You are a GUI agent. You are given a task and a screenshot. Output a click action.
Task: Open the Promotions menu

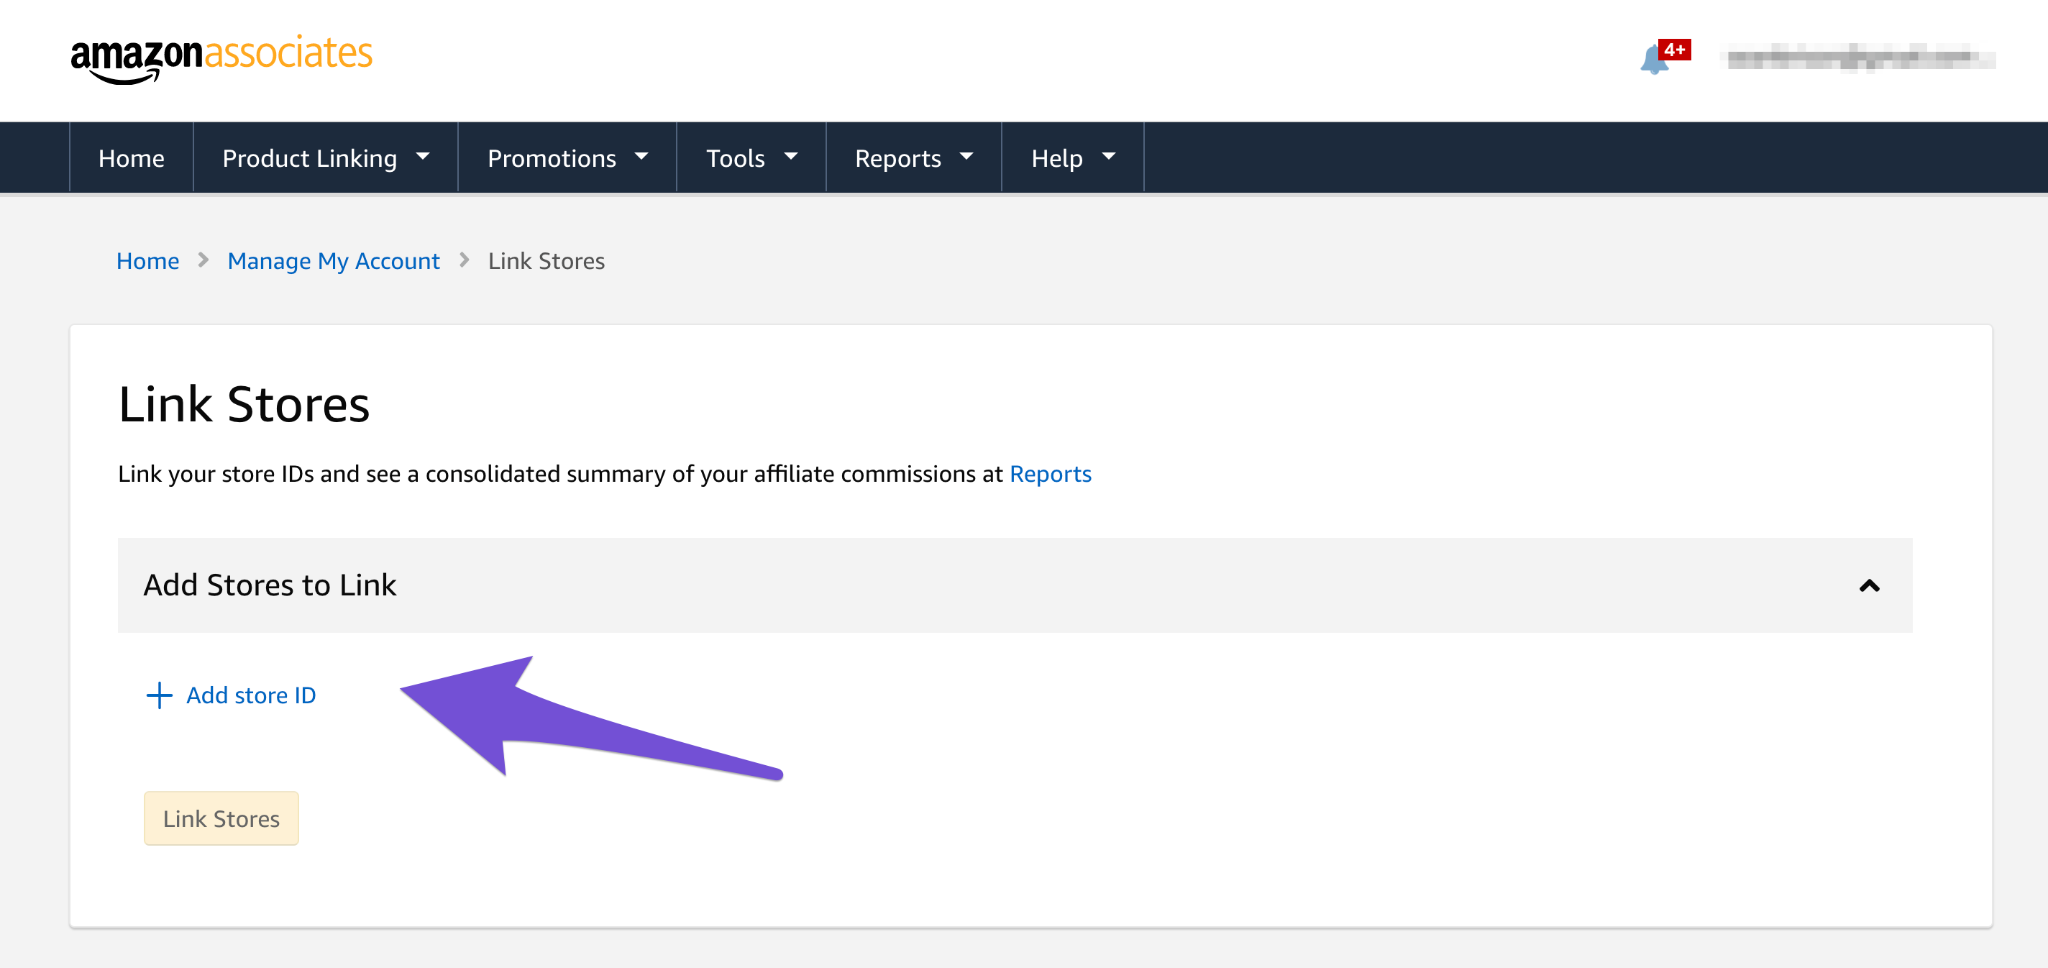click(567, 158)
